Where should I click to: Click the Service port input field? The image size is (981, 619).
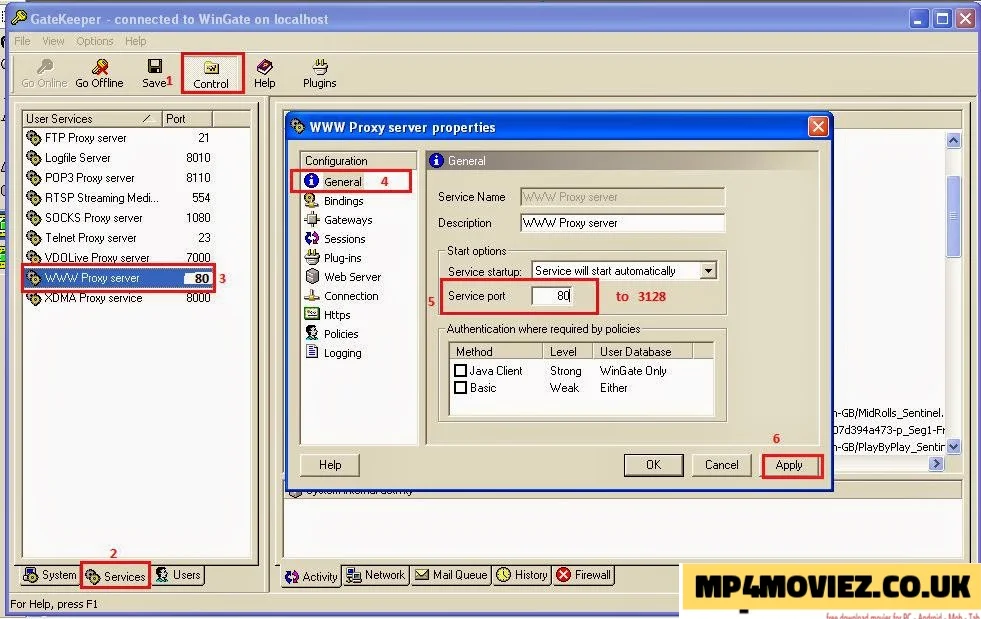click(552, 295)
